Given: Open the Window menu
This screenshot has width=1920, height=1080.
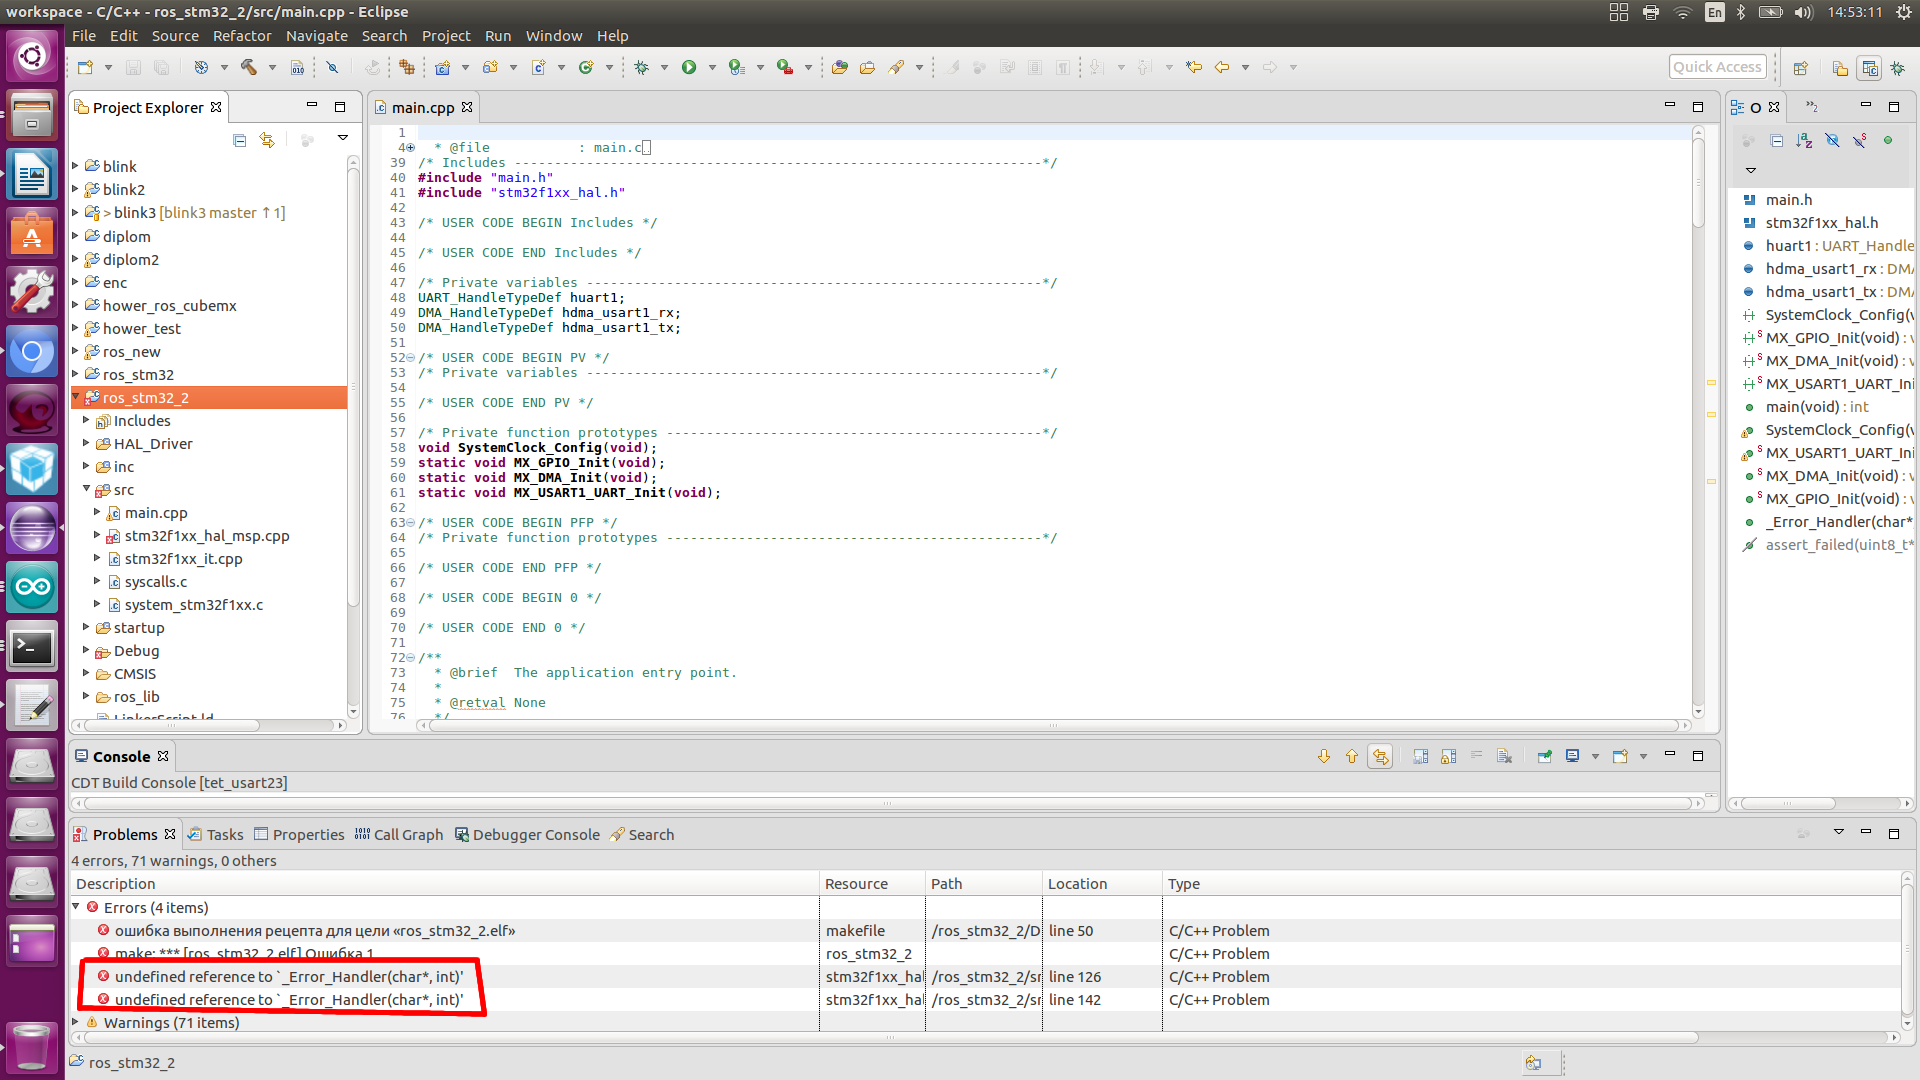Looking at the screenshot, I should pyautogui.click(x=555, y=34).
